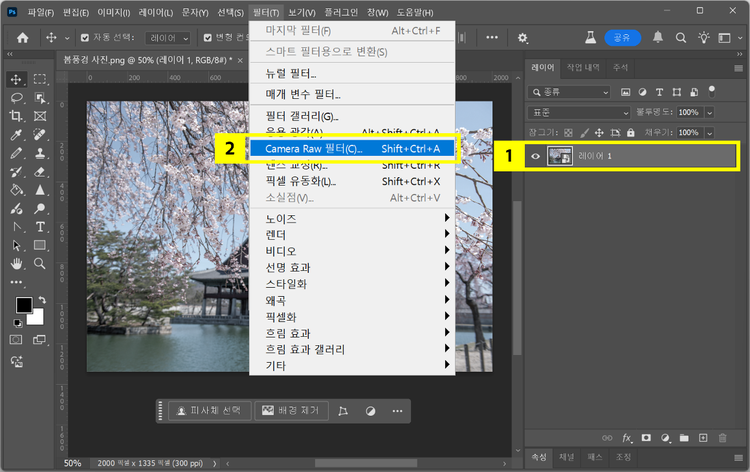750x472 pixels.
Task: Delete layer trash icon
Action: click(722, 438)
